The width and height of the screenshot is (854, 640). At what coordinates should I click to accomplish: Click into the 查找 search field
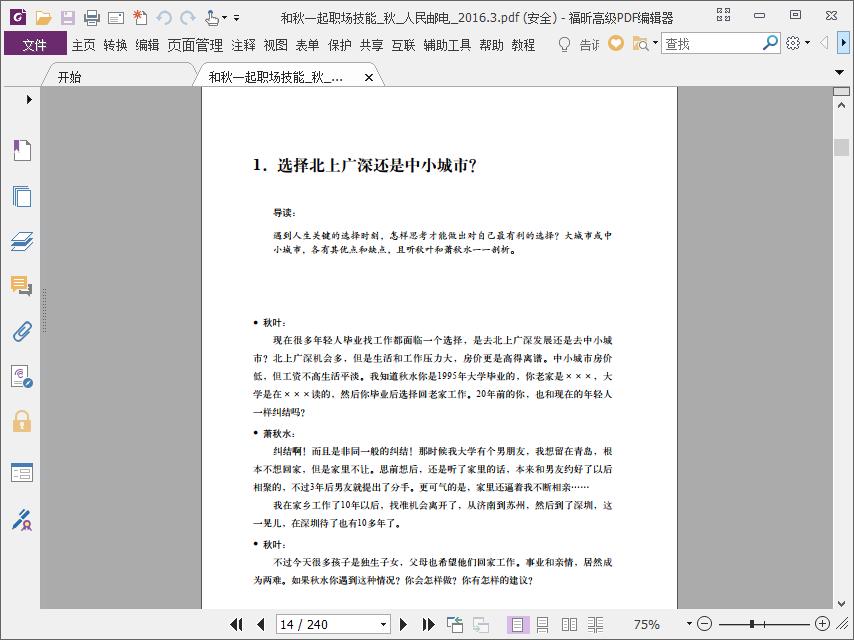coord(711,44)
